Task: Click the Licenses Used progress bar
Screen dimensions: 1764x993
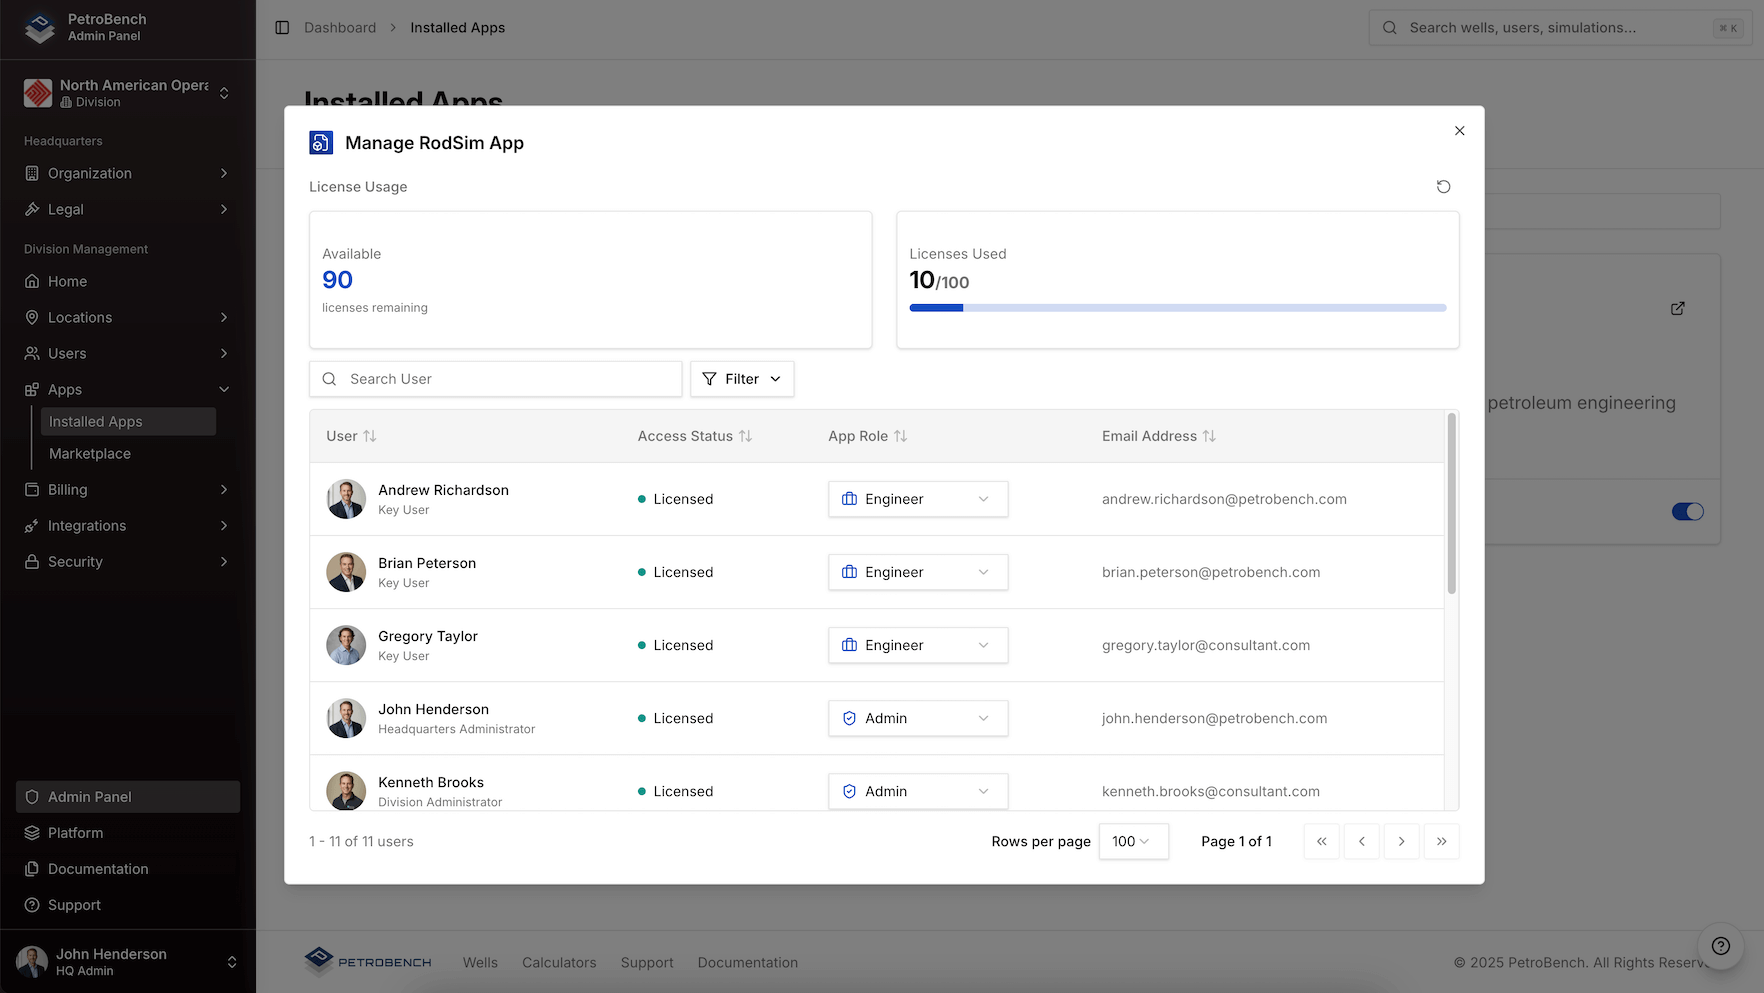Action: point(1177,308)
